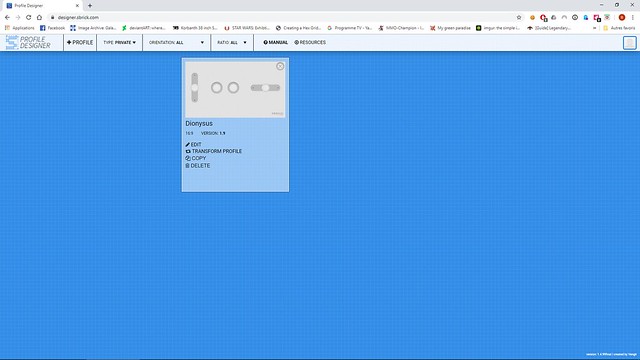The image size is (640, 360).
Task: Open a new browser tab
Action: coord(90,6)
